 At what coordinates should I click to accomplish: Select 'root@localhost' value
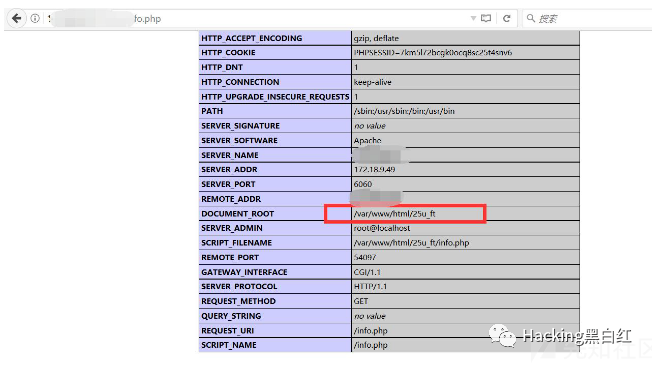point(382,228)
